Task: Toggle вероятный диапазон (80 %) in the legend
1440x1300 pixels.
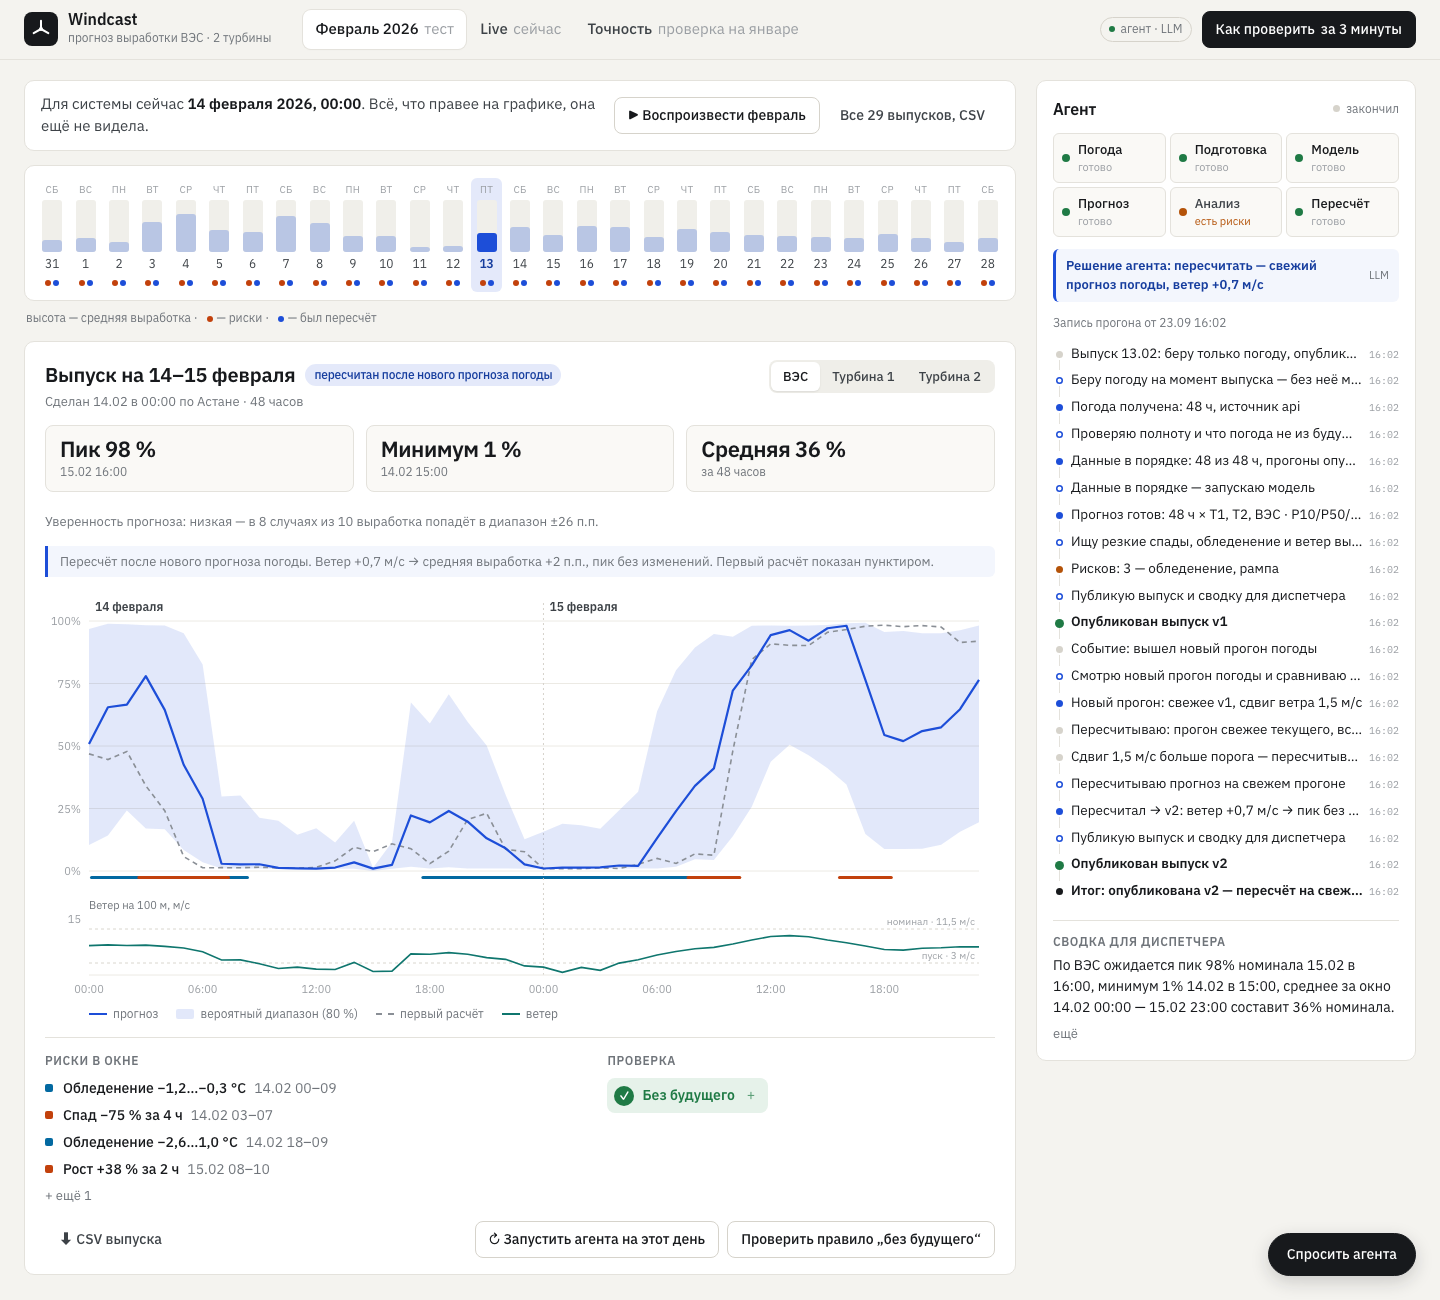Action: pyautogui.click(x=267, y=1014)
